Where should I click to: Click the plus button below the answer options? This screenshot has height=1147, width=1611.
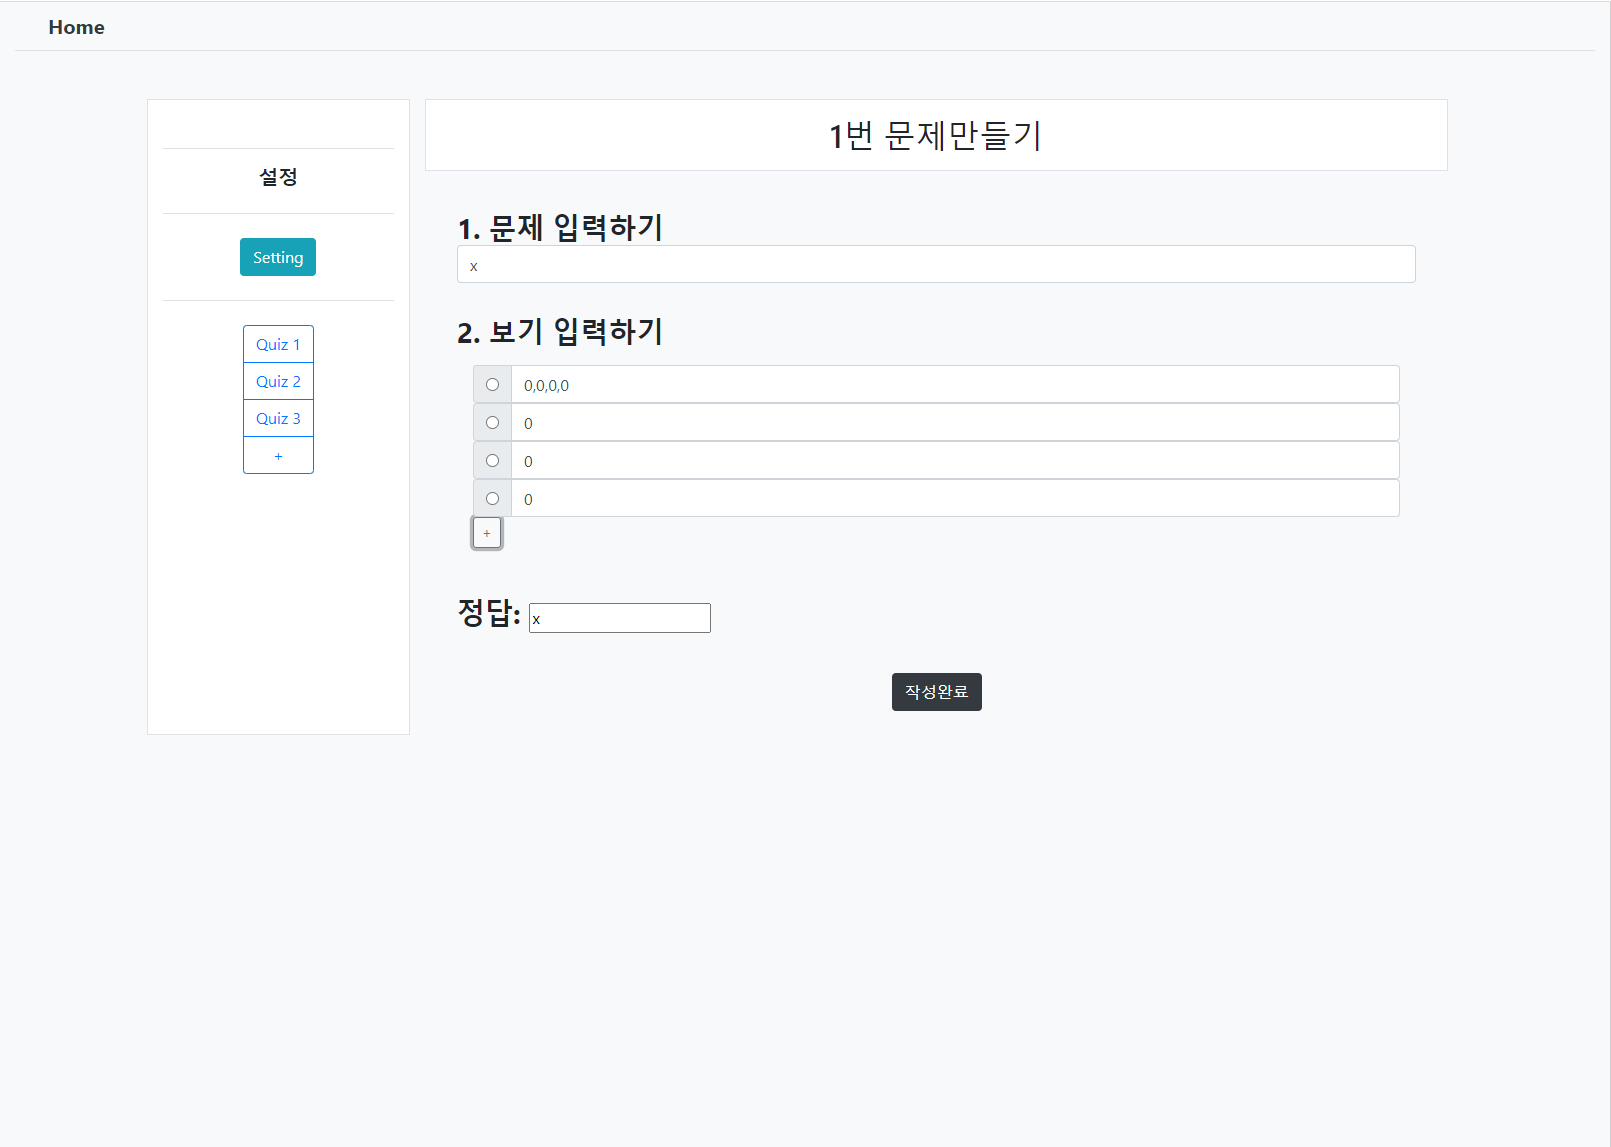pyautogui.click(x=487, y=533)
